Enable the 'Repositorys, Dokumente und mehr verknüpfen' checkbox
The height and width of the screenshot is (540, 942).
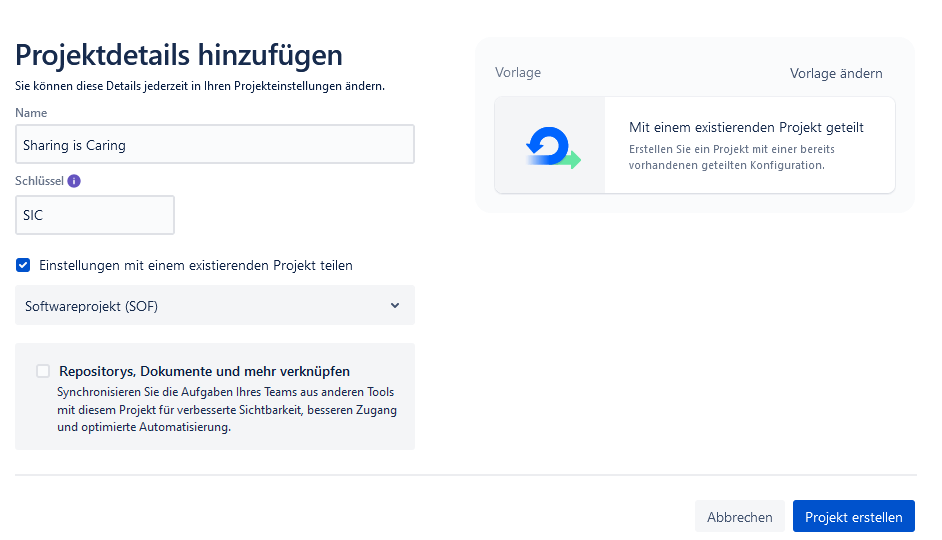[43, 371]
